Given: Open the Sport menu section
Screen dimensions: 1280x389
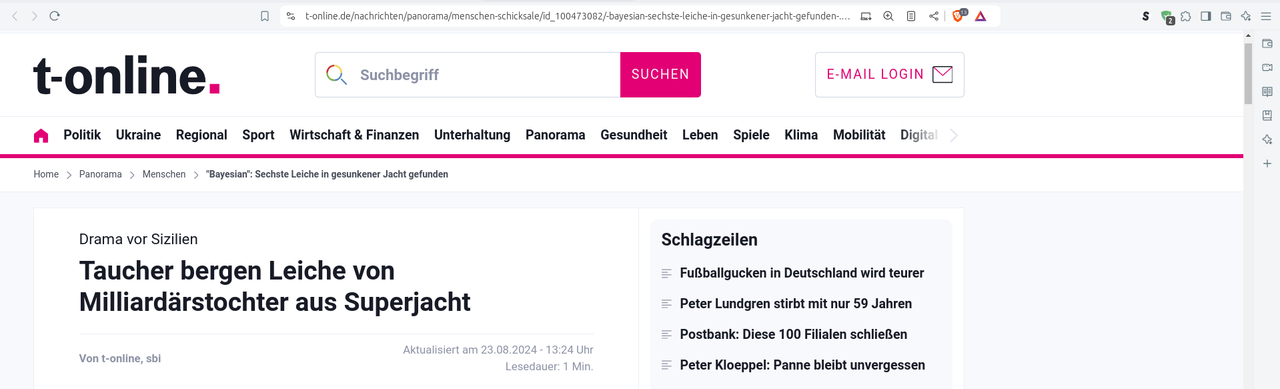Looking at the screenshot, I should (x=258, y=135).
